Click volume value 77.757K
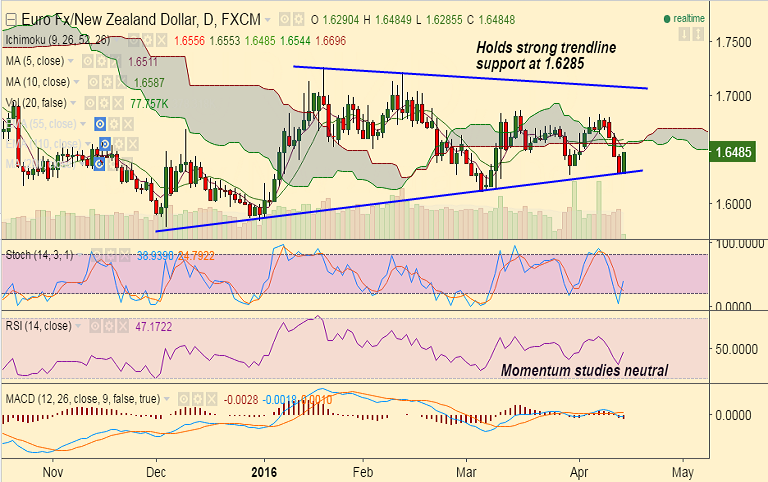The height and width of the screenshot is (482, 768). pos(149,104)
